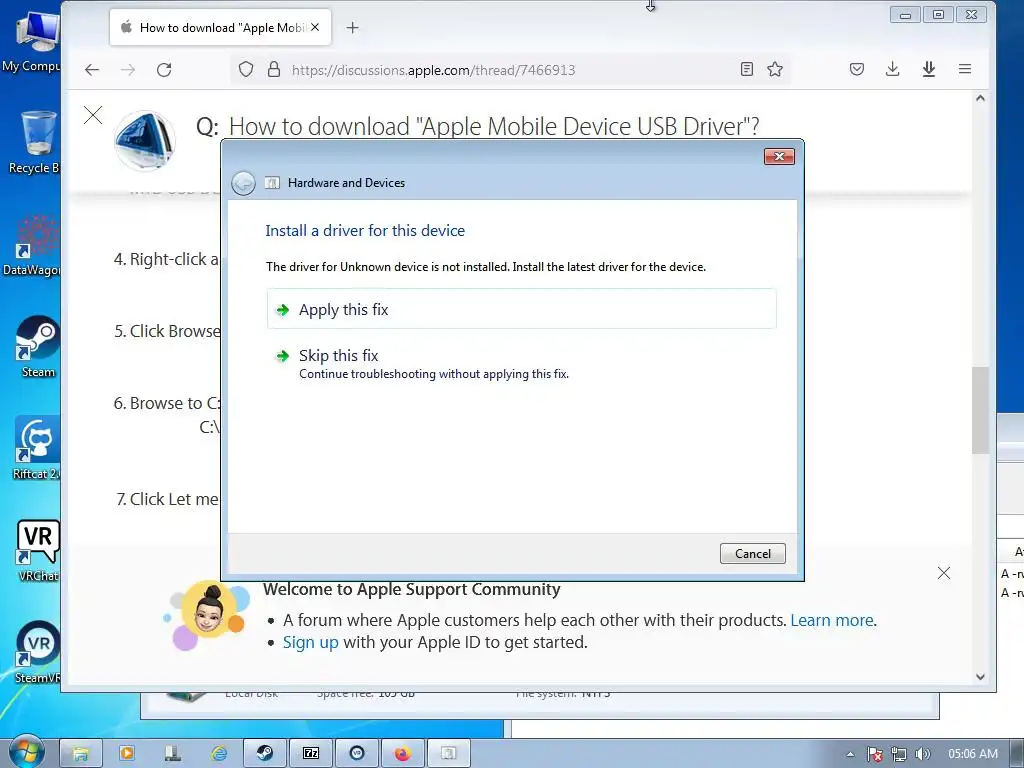The image size is (1024, 768).
Task: Click the page scrollbar up arrow
Action: tap(980, 98)
